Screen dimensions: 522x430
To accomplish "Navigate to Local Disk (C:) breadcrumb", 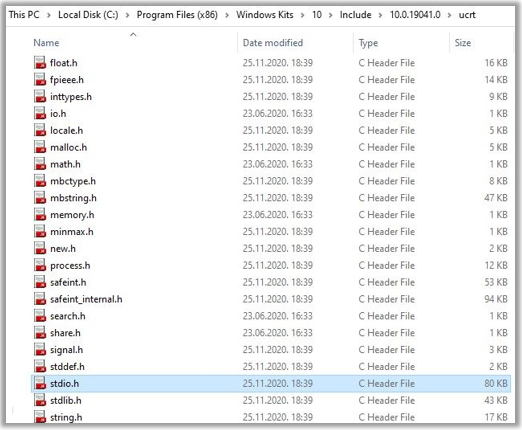I will pyautogui.click(x=88, y=15).
